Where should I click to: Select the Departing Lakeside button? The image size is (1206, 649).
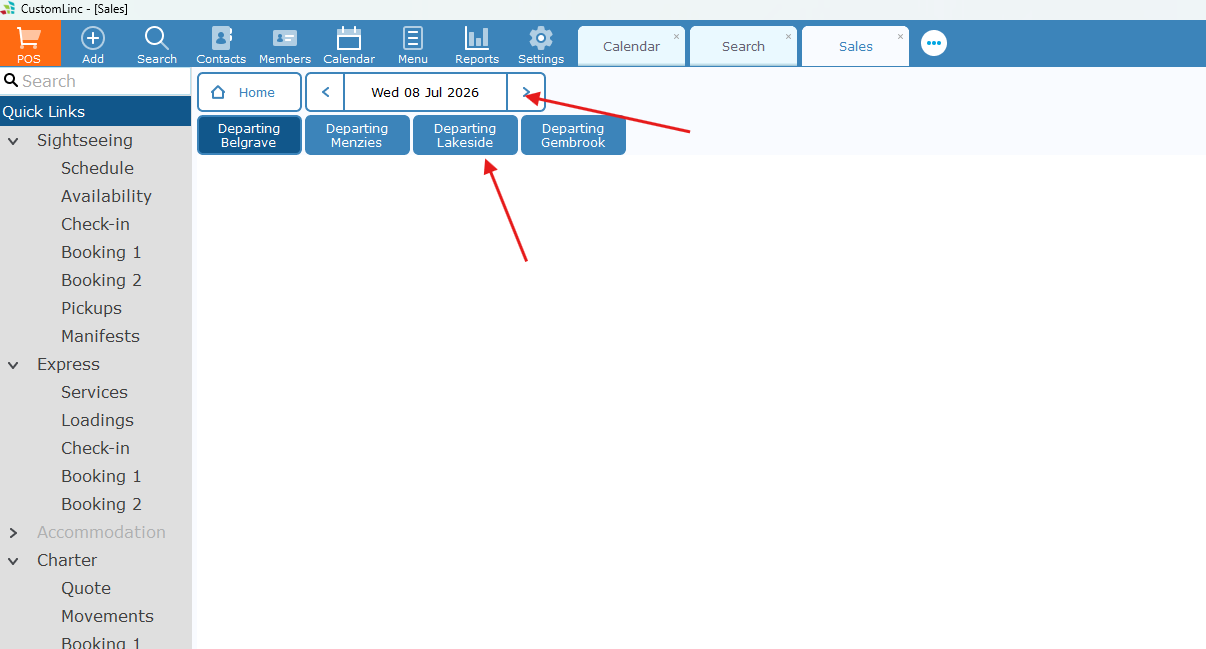(465, 135)
